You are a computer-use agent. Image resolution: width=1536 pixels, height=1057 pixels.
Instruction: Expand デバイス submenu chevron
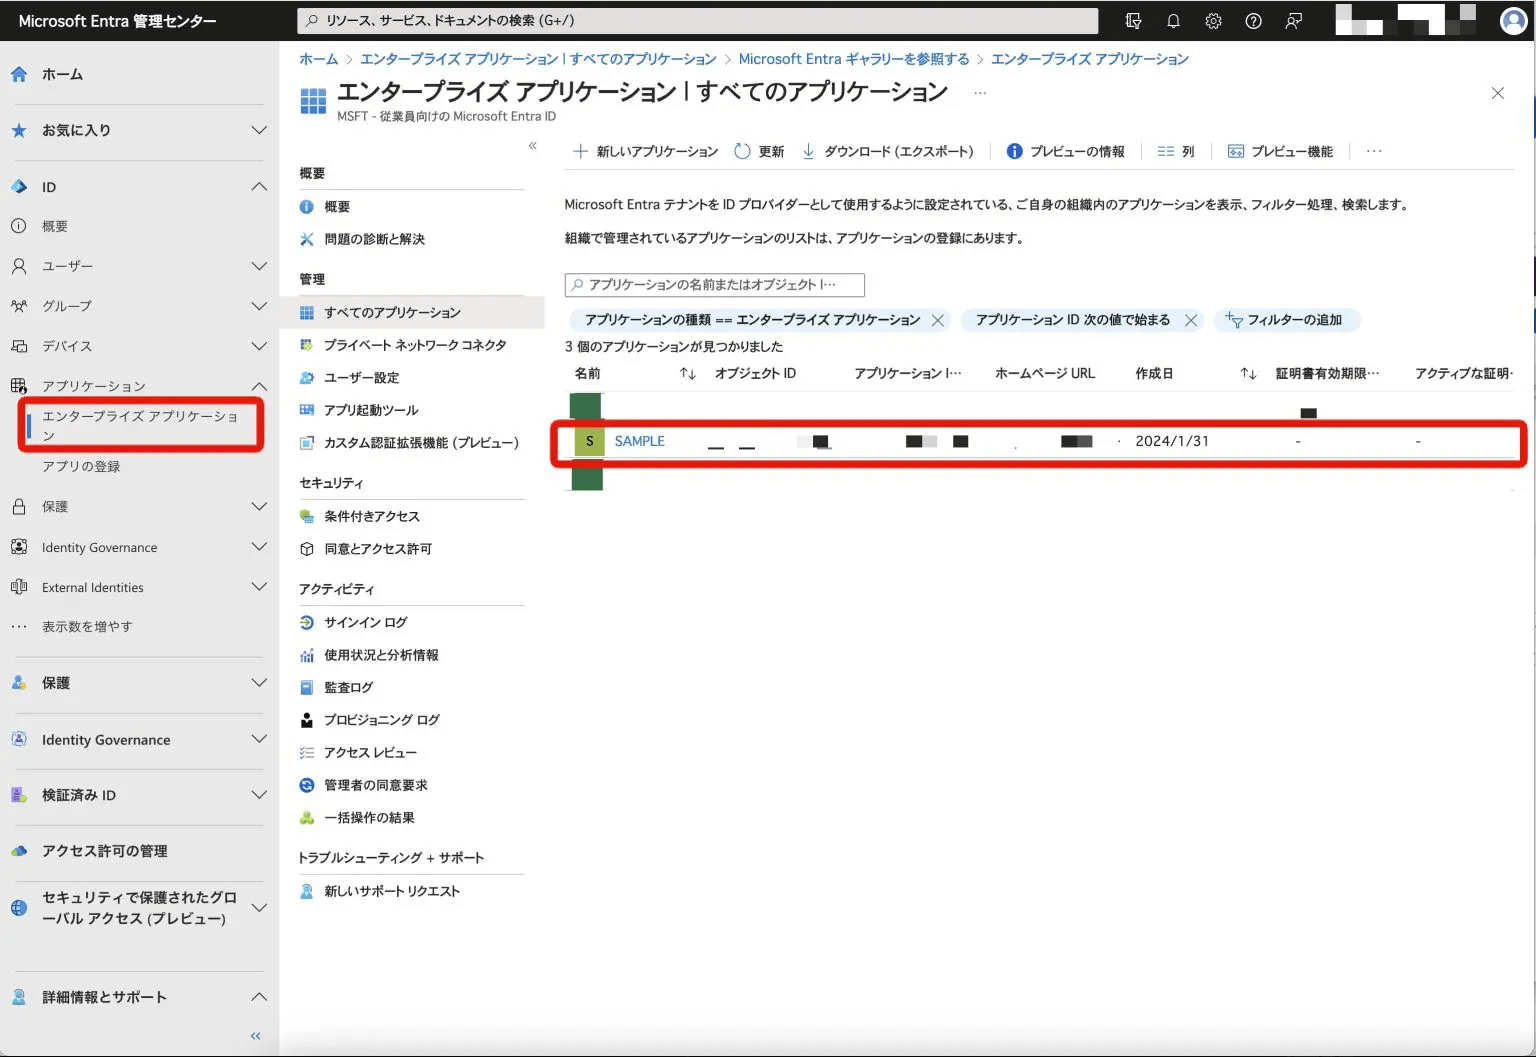tap(259, 346)
